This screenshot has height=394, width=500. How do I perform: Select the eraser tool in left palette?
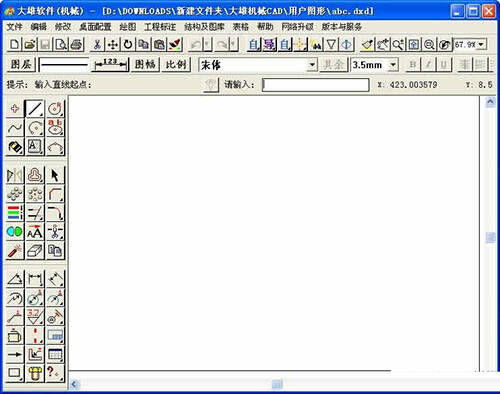coord(35,251)
